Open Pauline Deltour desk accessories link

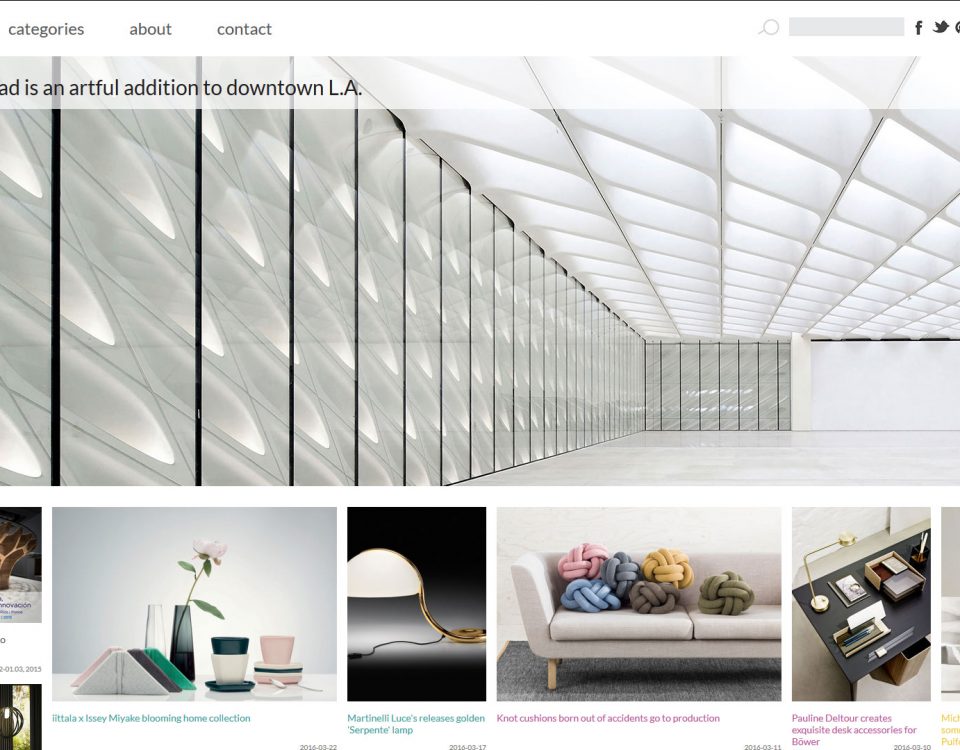click(854, 730)
